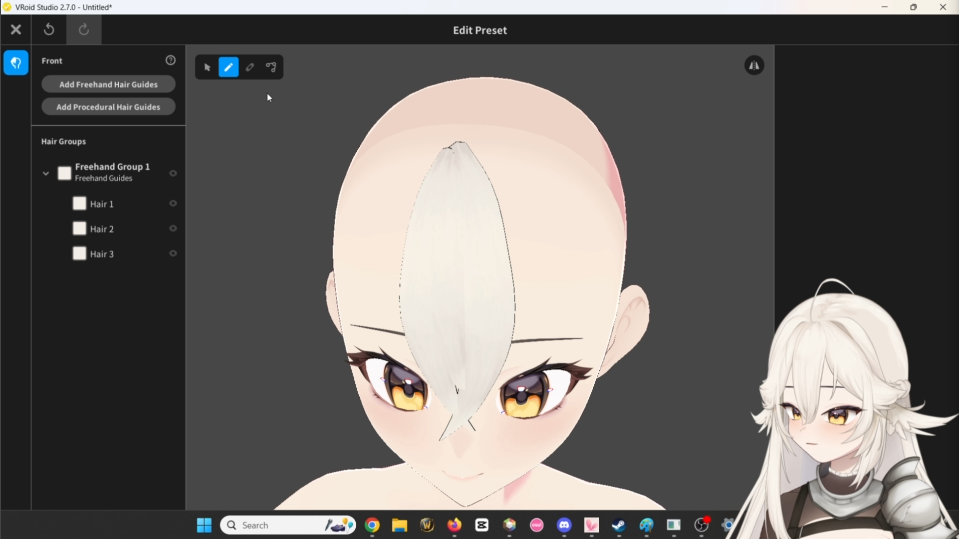
Task: Click the Hair 3 color swatch
Action: (80, 253)
